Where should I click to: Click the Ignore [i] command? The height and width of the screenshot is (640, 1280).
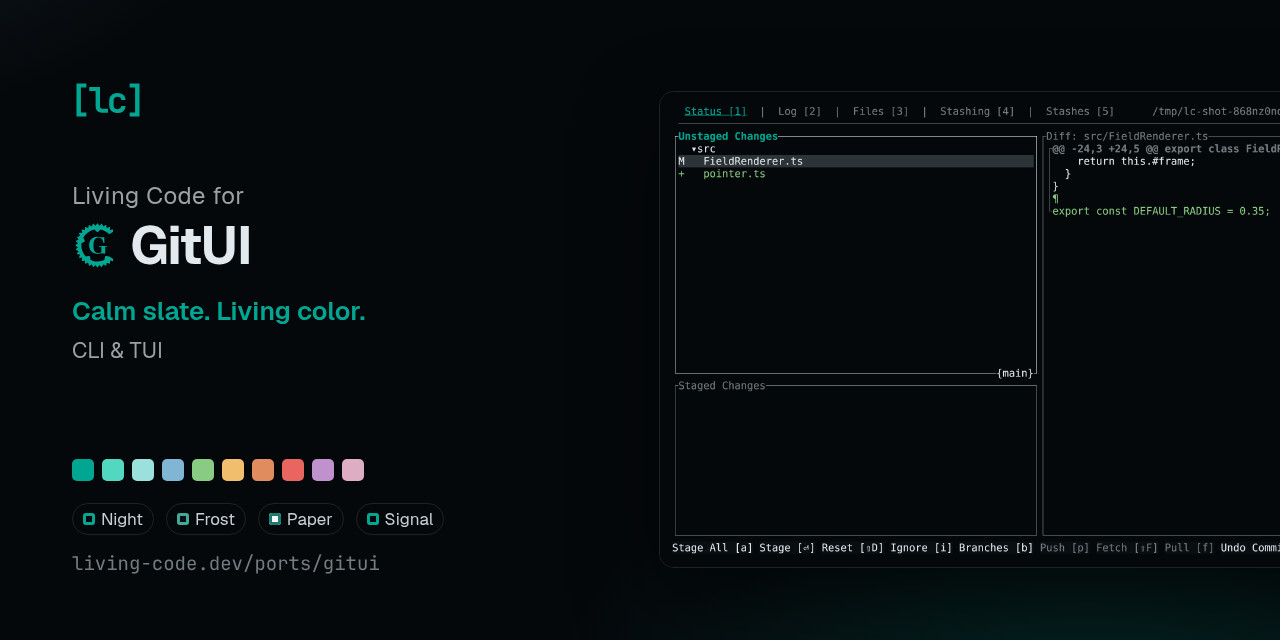[x=922, y=548]
